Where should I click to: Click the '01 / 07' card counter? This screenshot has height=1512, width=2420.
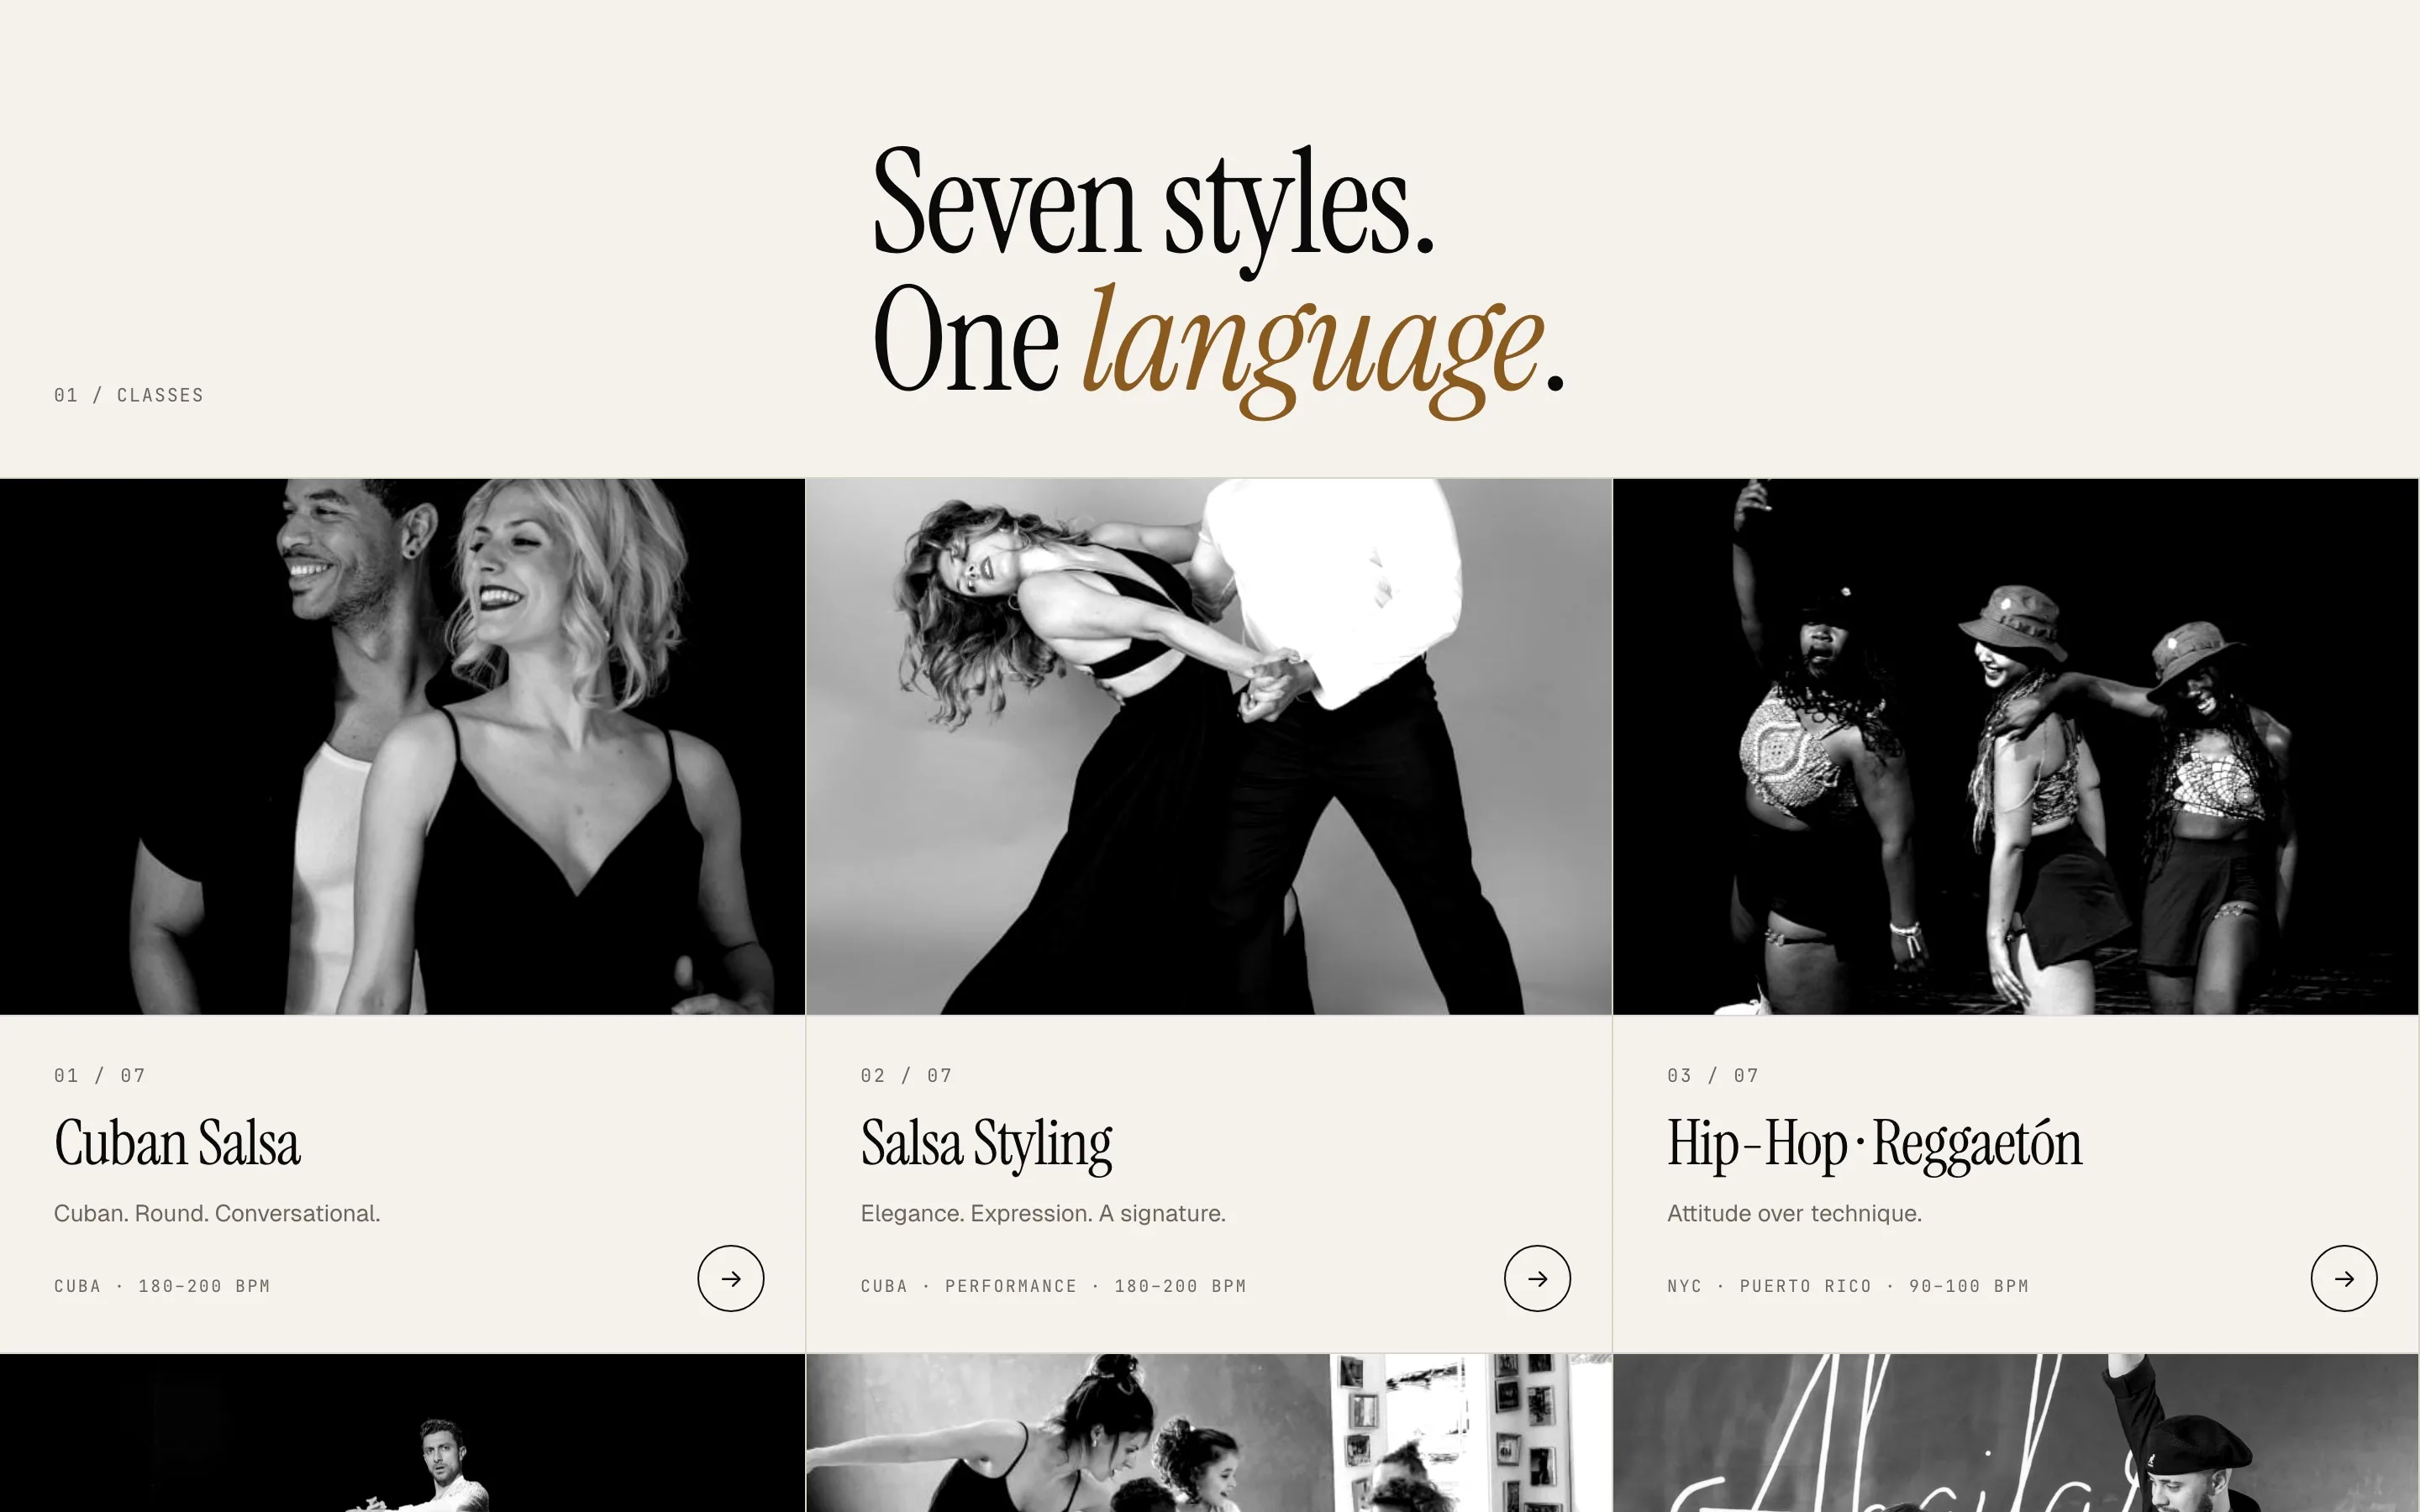[100, 1076]
